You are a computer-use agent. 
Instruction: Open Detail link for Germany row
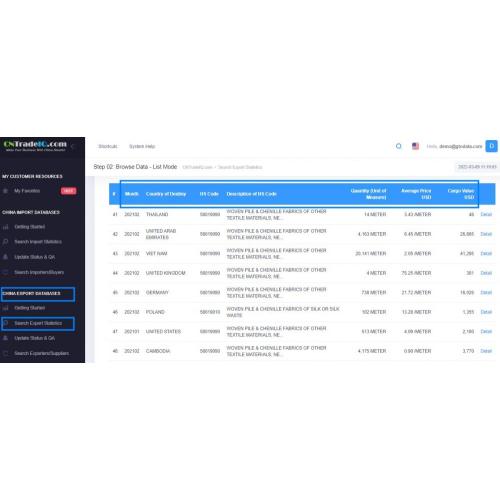click(486, 292)
